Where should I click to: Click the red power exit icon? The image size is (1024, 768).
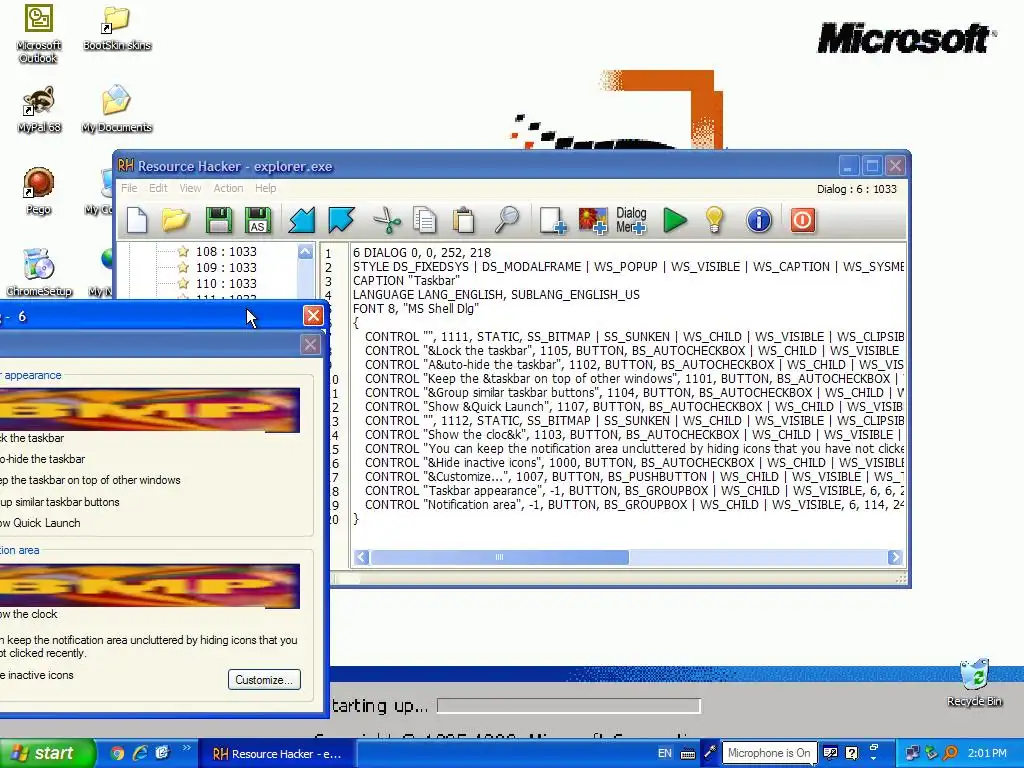[x=803, y=220]
